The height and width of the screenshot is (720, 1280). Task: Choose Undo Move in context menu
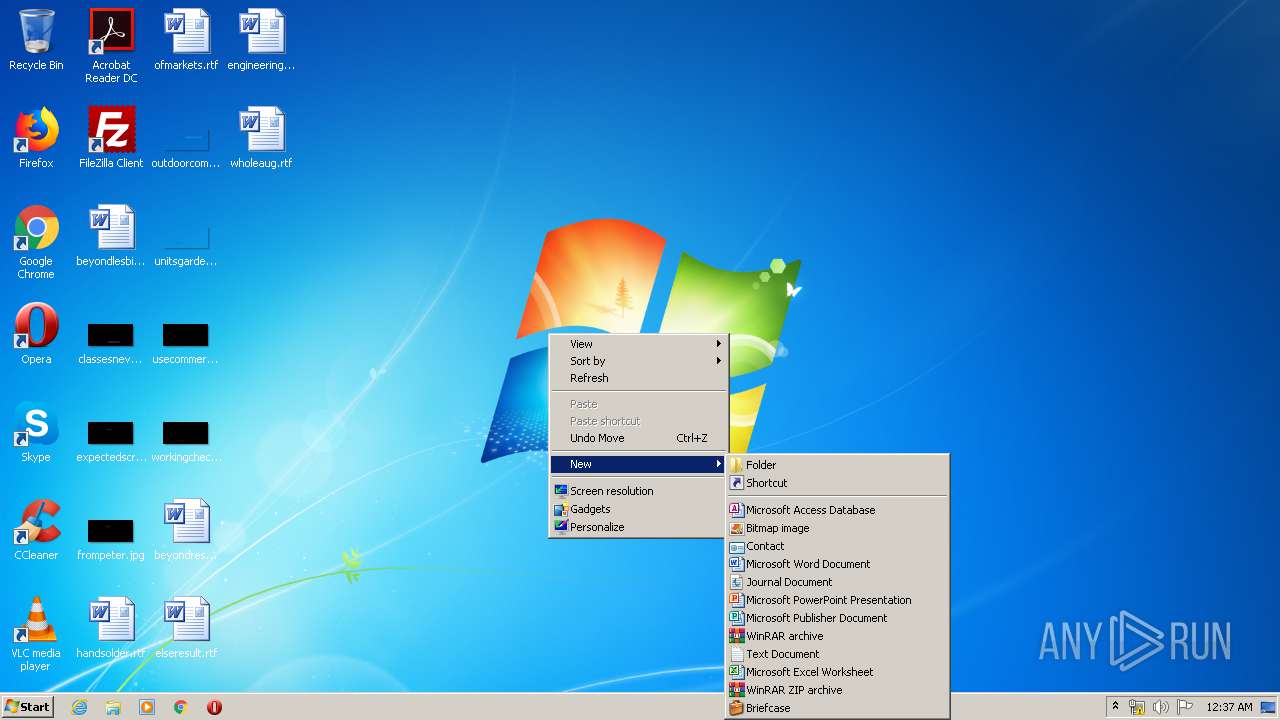[x=638, y=438]
